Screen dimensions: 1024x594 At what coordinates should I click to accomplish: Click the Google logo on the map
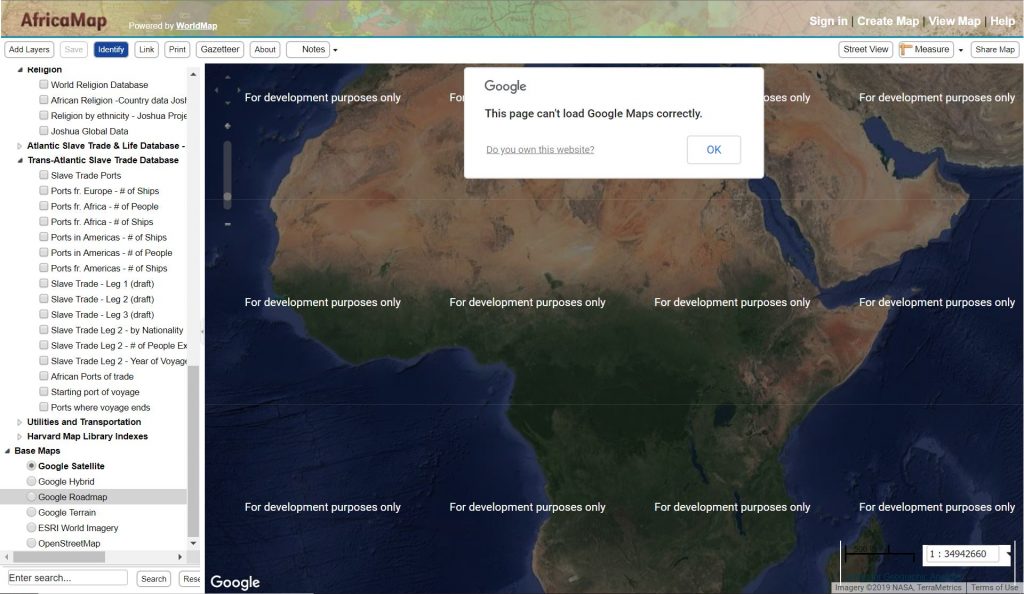pos(235,582)
